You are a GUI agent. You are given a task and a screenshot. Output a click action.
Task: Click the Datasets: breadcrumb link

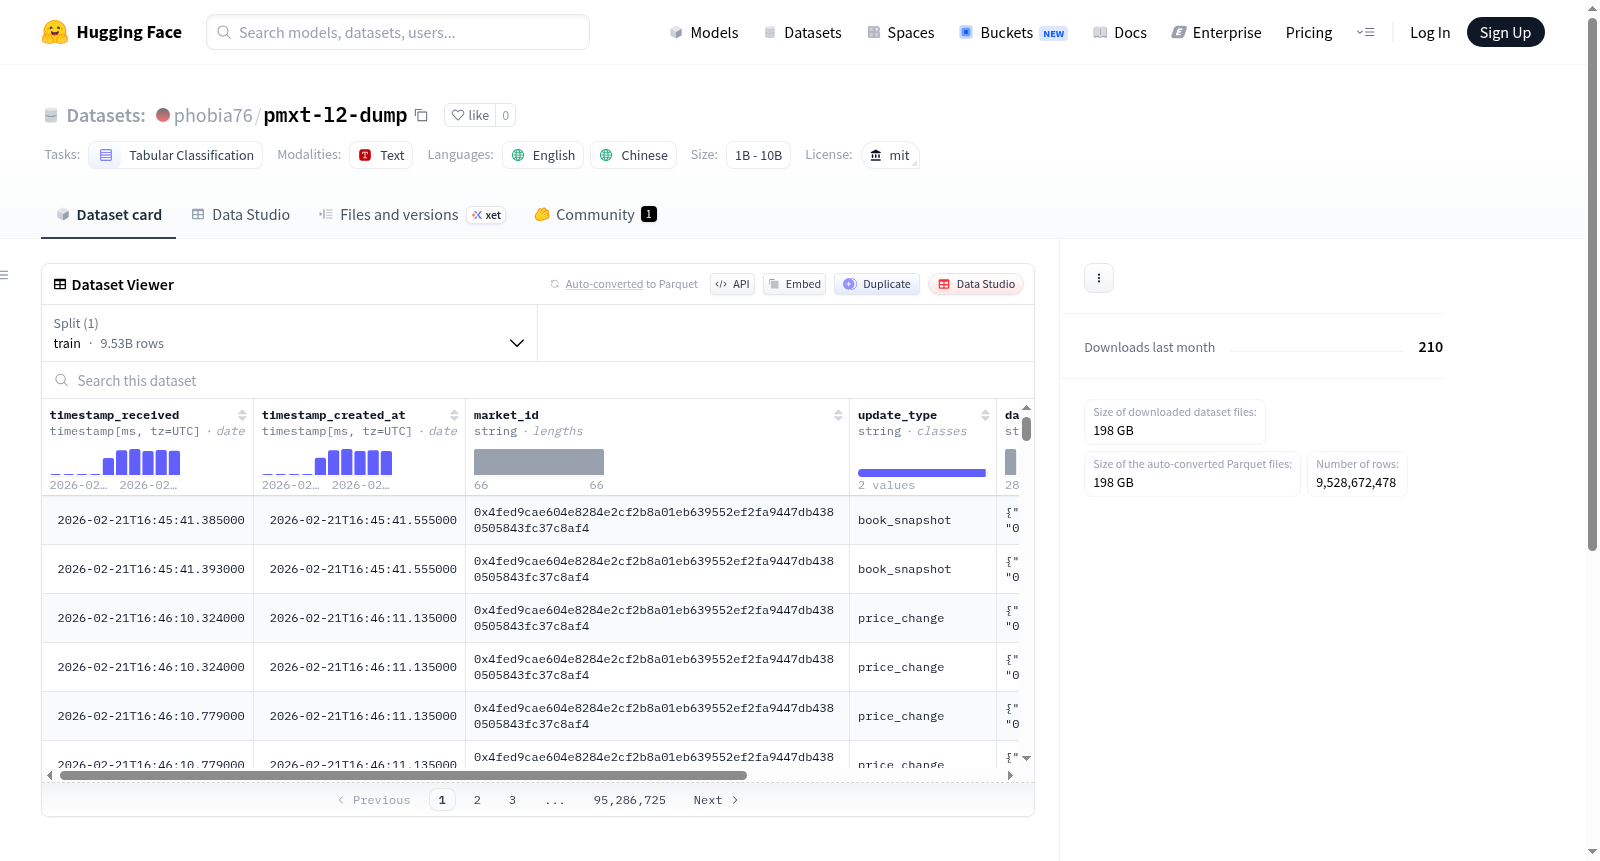[x=106, y=115]
